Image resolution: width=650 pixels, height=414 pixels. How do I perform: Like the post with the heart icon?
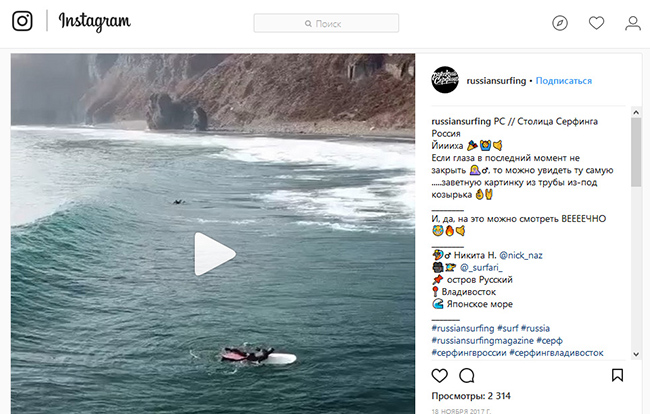click(x=439, y=376)
